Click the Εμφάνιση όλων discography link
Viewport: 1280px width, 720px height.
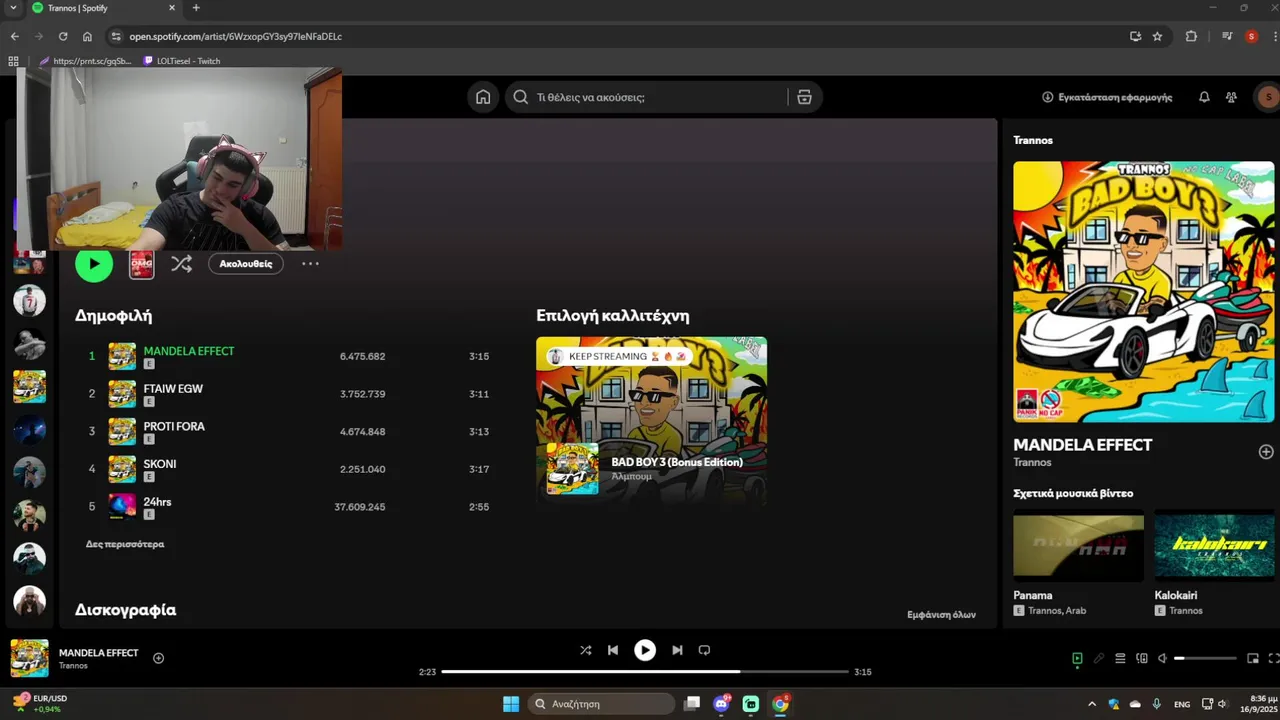[x=941, y=615]
